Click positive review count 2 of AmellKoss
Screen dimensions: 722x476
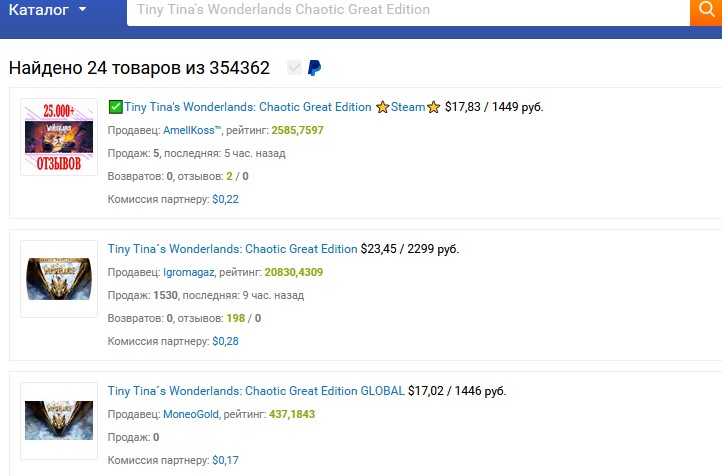click(229, 176)
